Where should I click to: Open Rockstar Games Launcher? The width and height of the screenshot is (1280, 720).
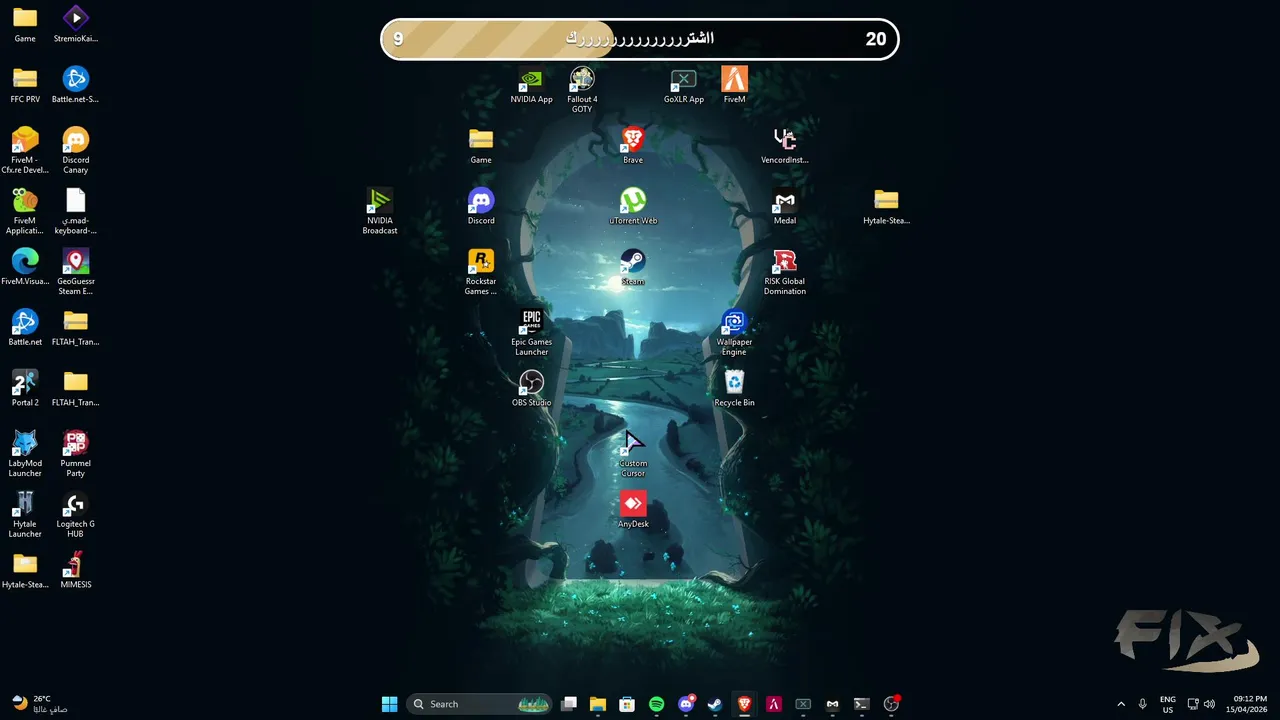pos(481,272)
